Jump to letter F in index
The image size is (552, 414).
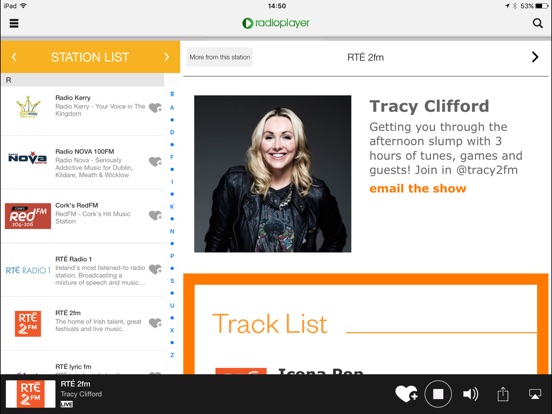pos(172,157)
